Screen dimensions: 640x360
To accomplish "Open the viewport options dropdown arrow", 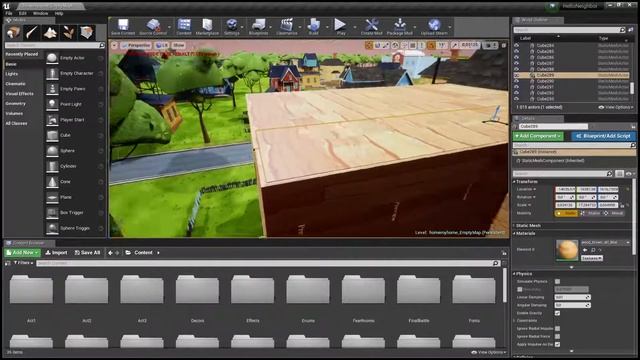I will [115, 45].
